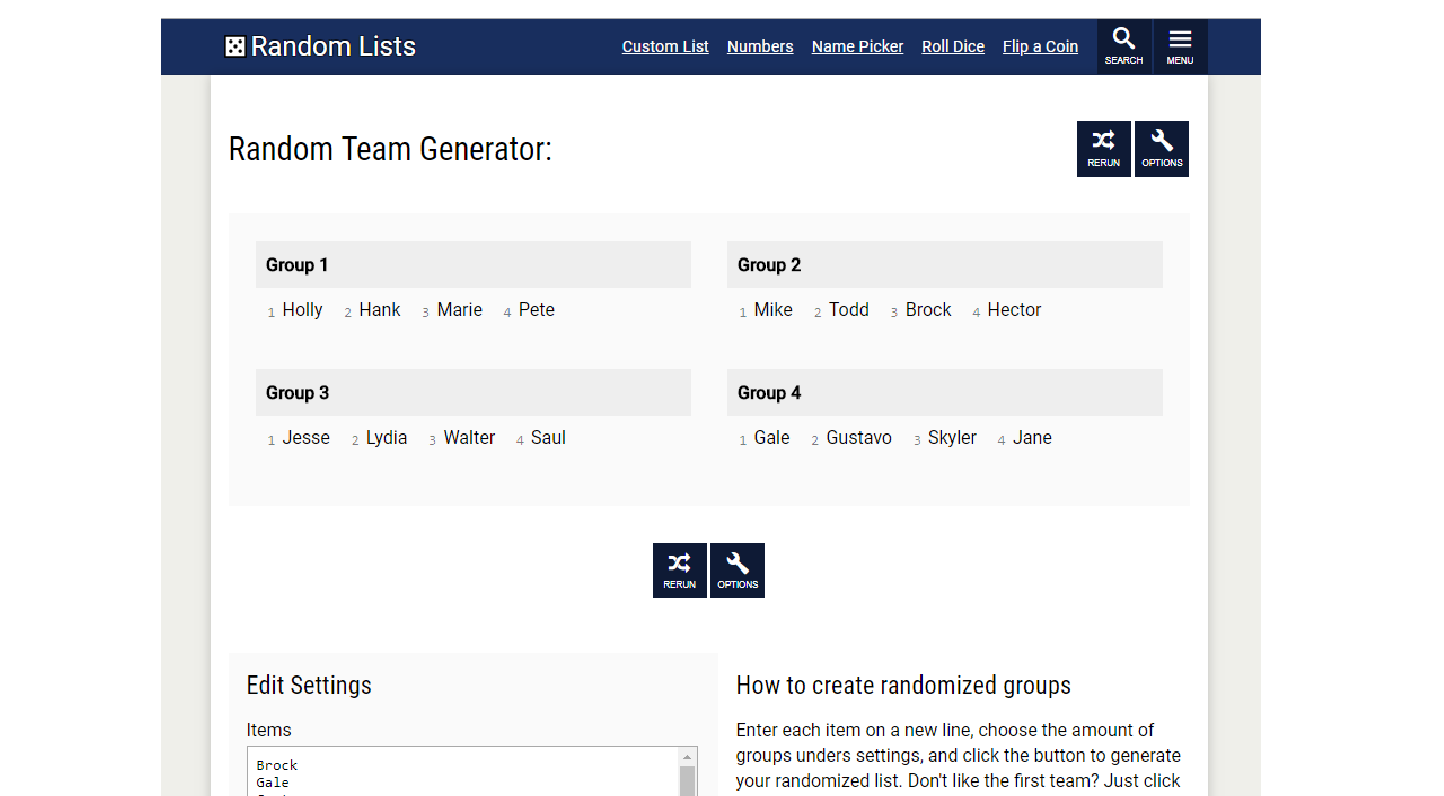Select the Group 4 header
1444x796 pixels.
769,392
